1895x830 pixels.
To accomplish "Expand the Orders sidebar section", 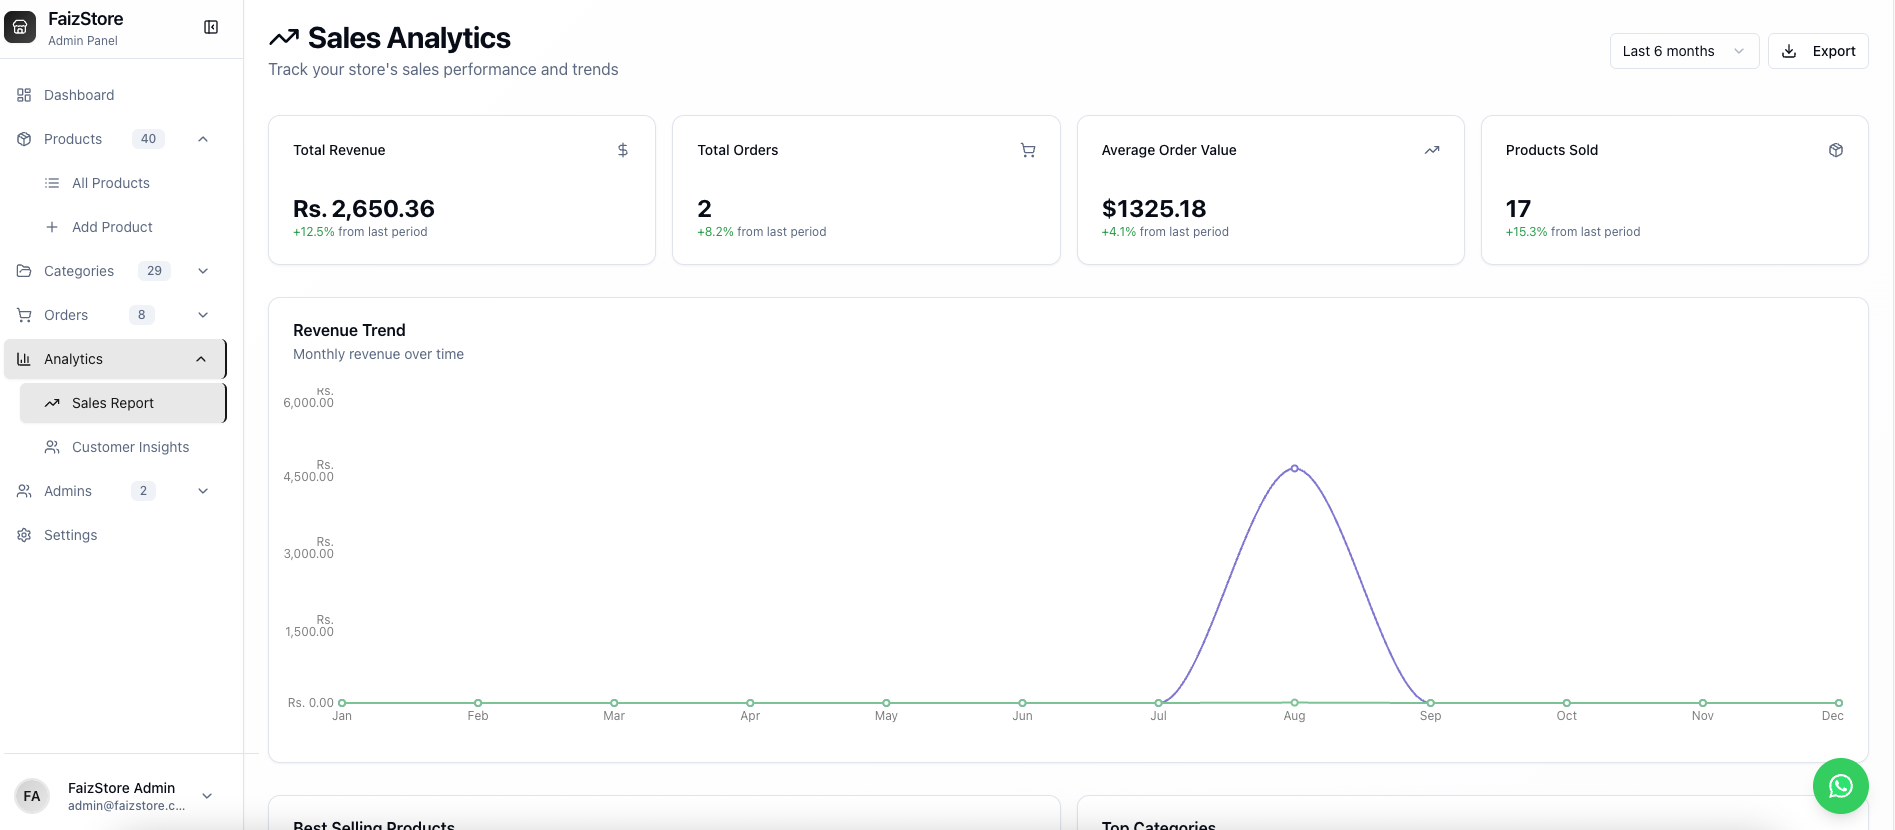I will (203, 315).
